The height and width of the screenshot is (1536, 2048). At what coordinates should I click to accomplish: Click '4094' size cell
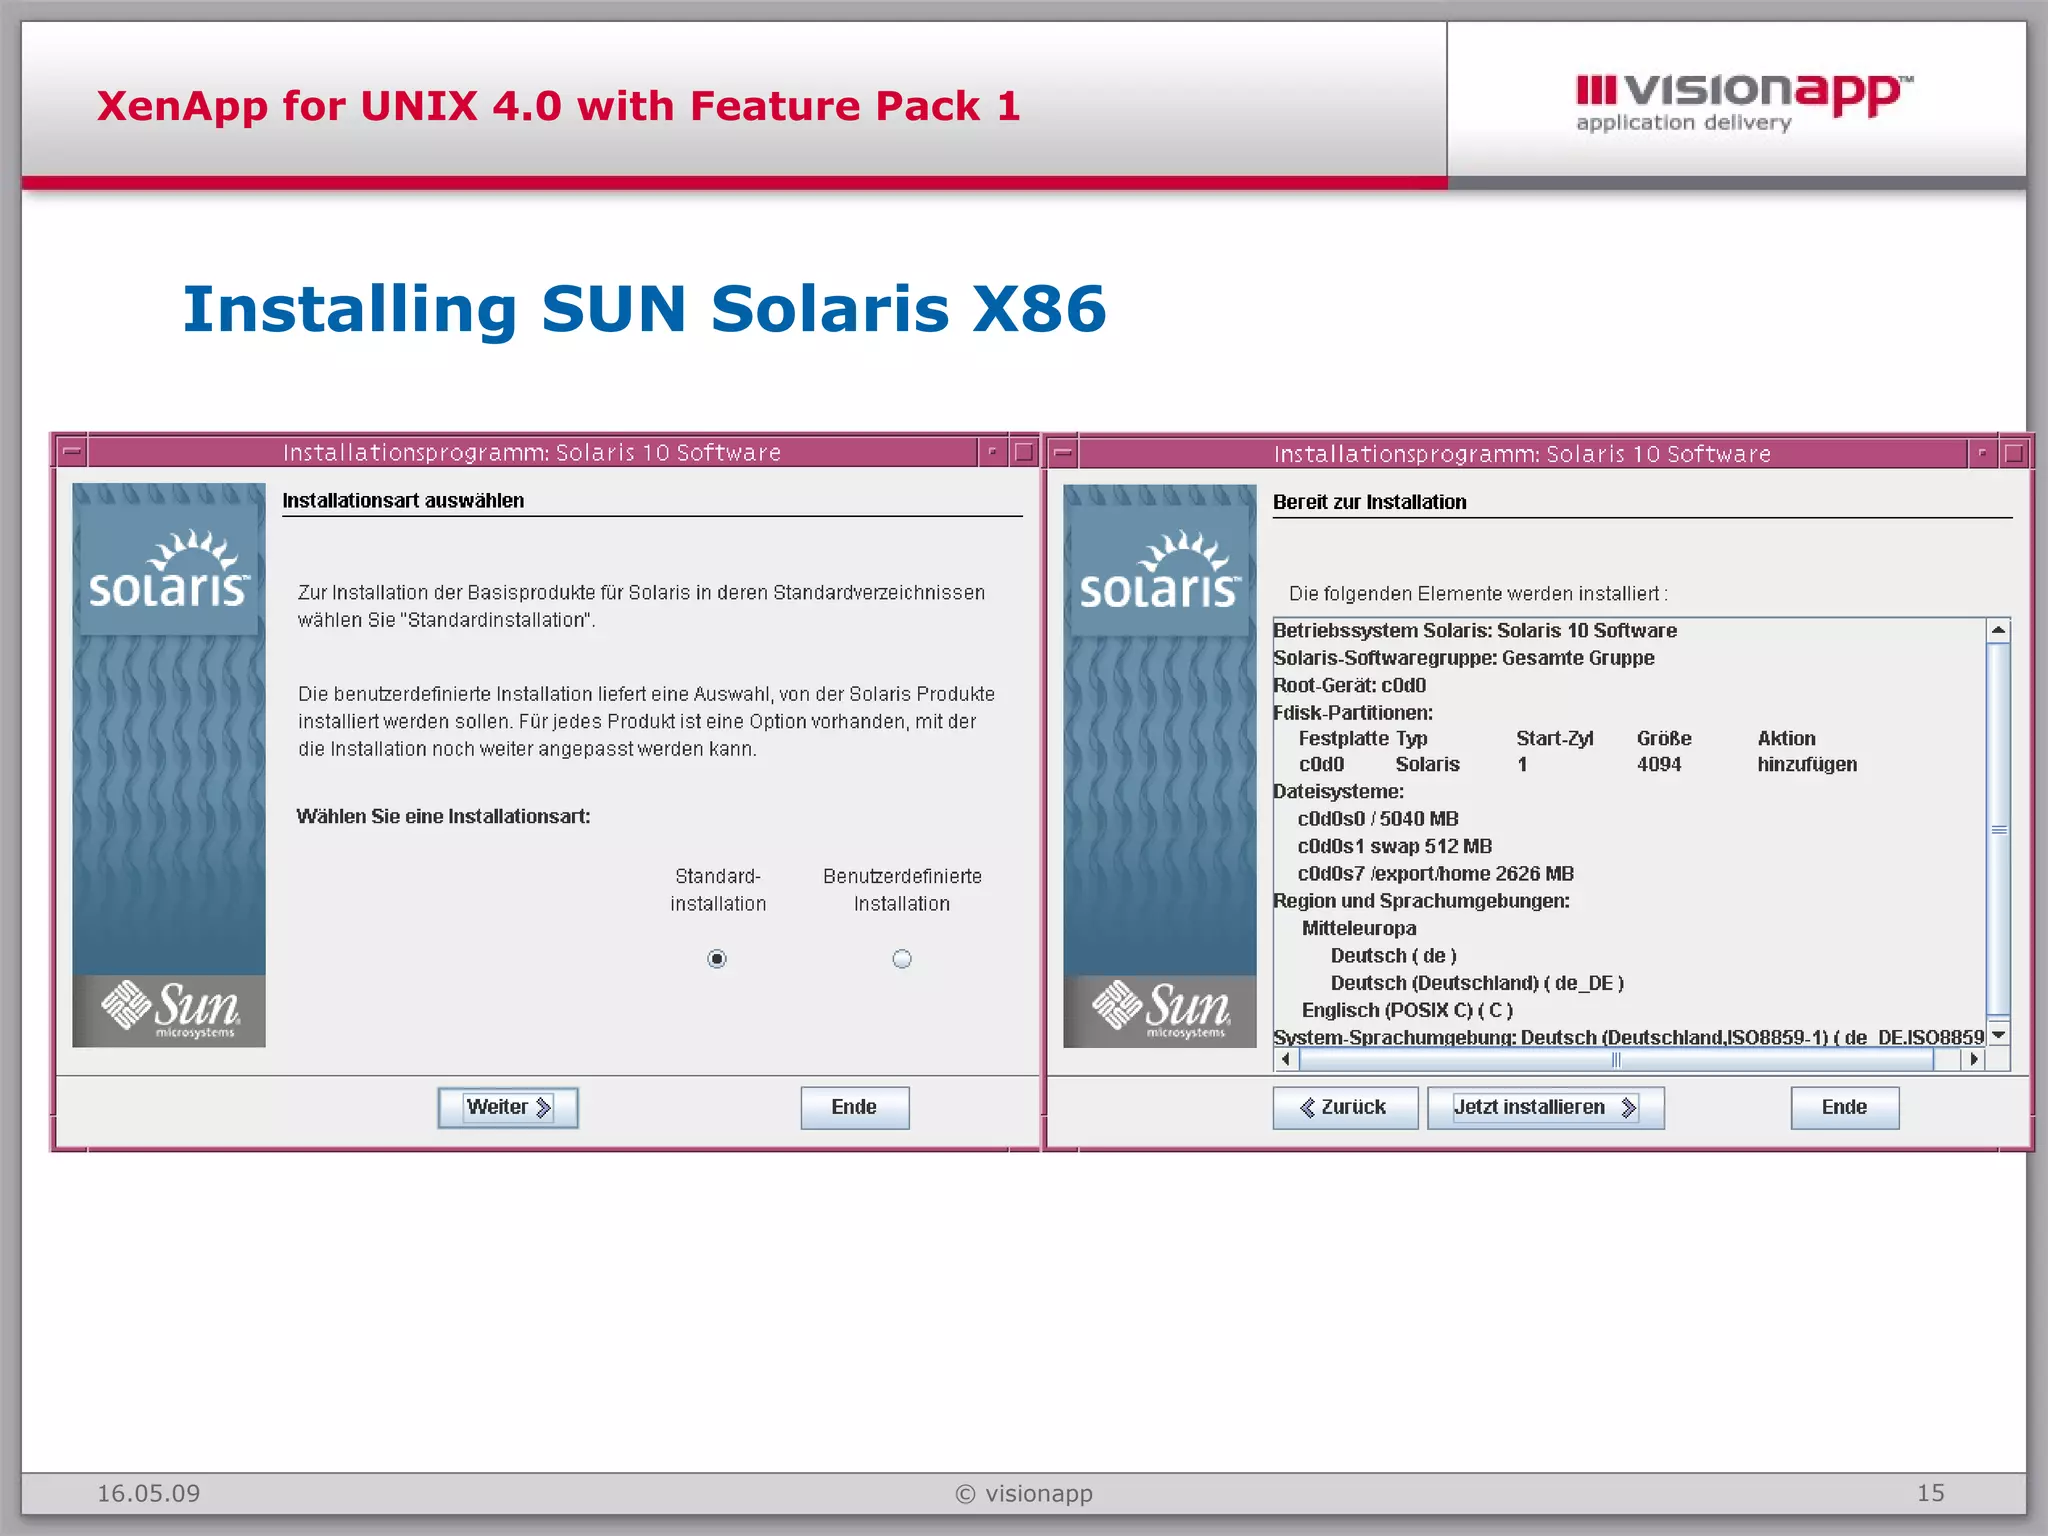coord(1659,765)
